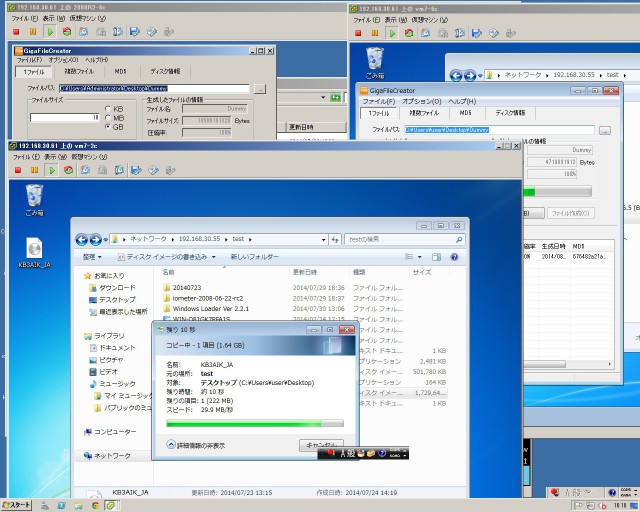Open the 20140723 folder in file list
This screenshot has height=512, width=640.
coord(187,287)
